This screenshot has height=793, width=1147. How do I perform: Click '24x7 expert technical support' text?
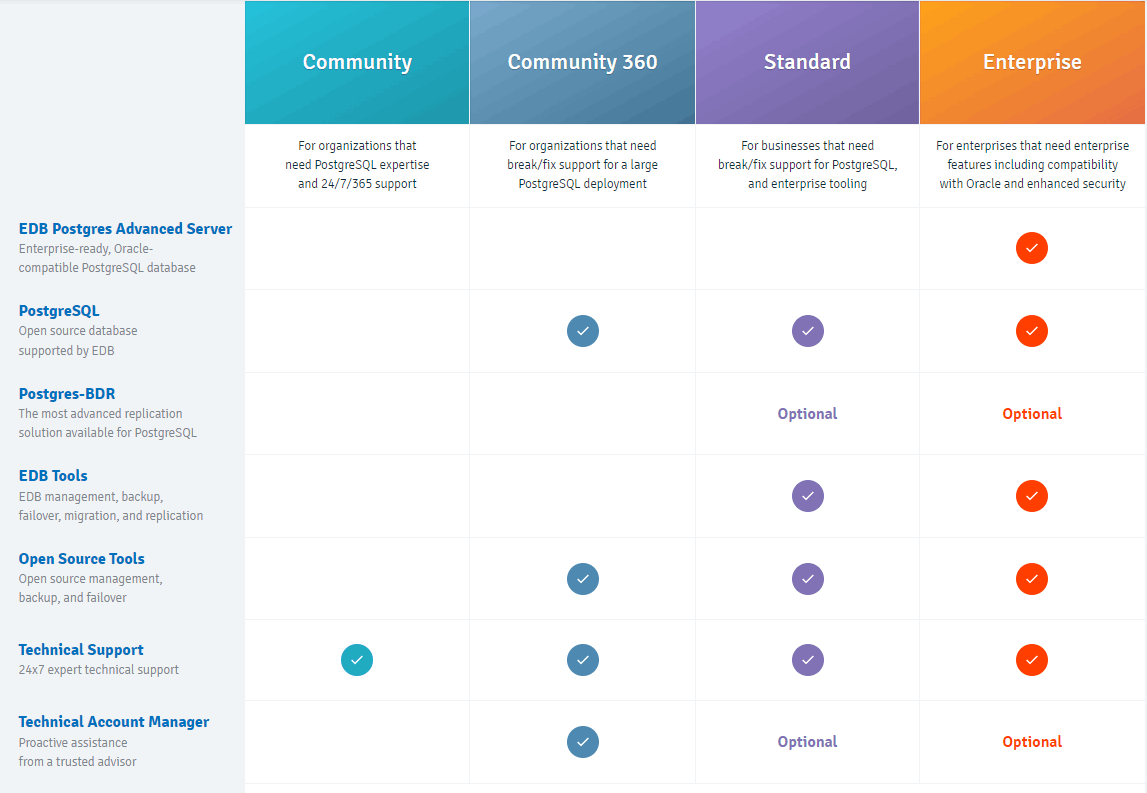pyautogui.click(x=98, y=669)
